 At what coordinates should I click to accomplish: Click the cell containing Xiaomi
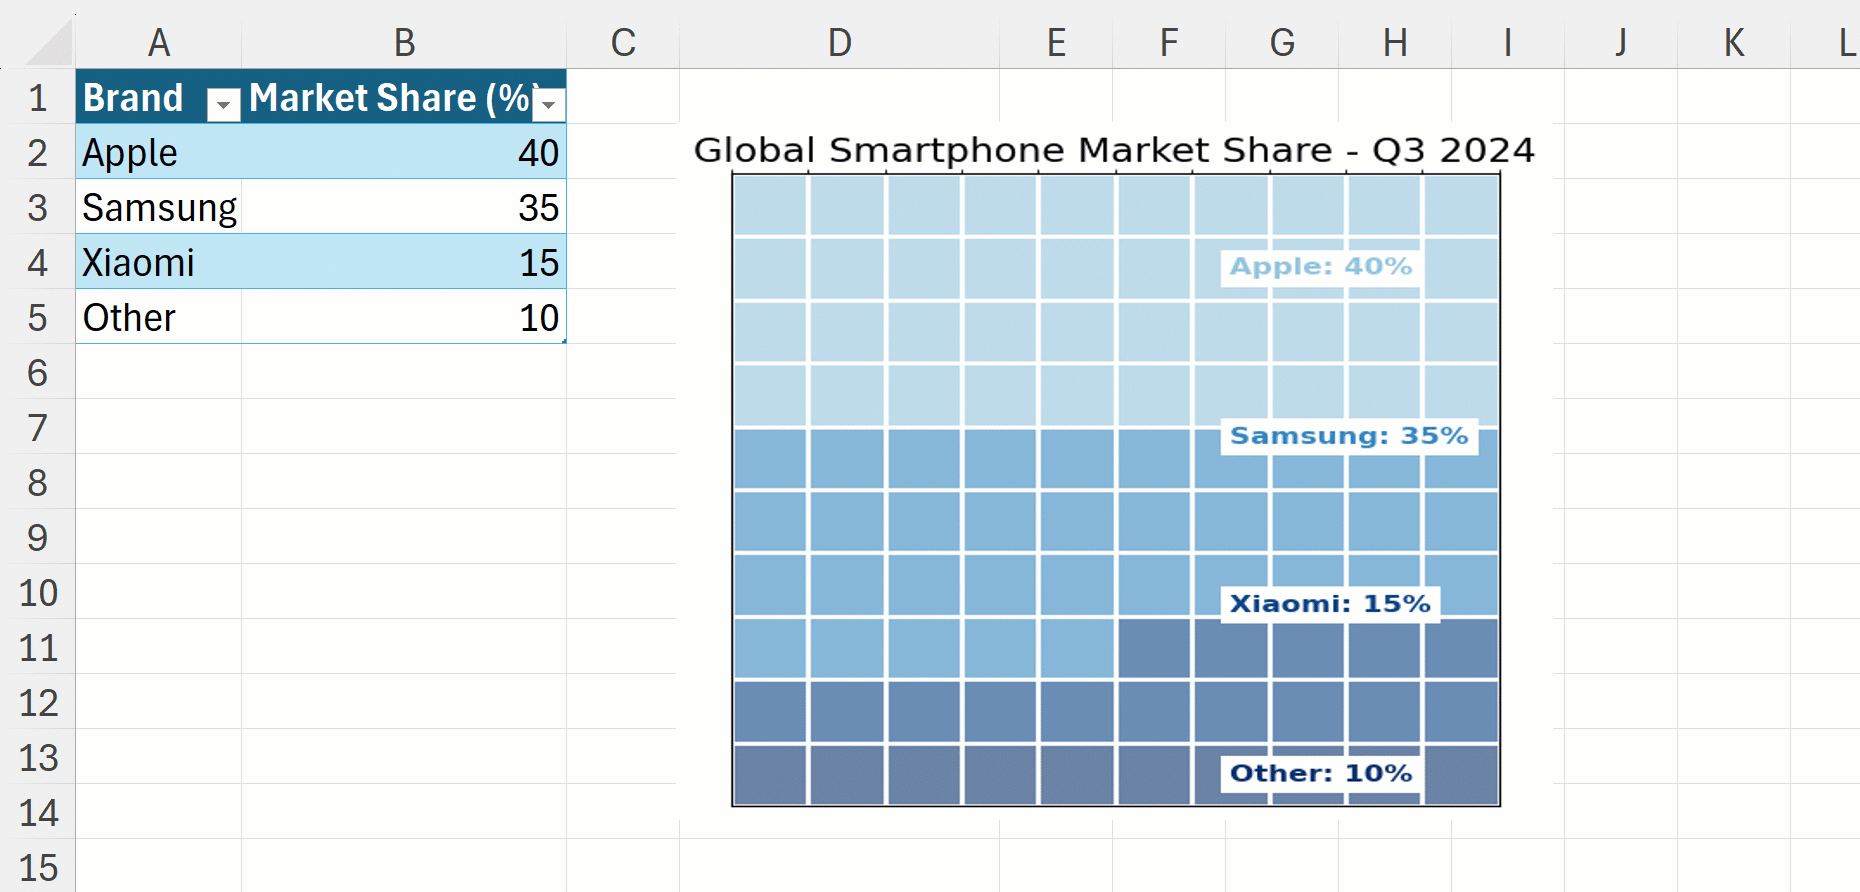click(158, 263)
